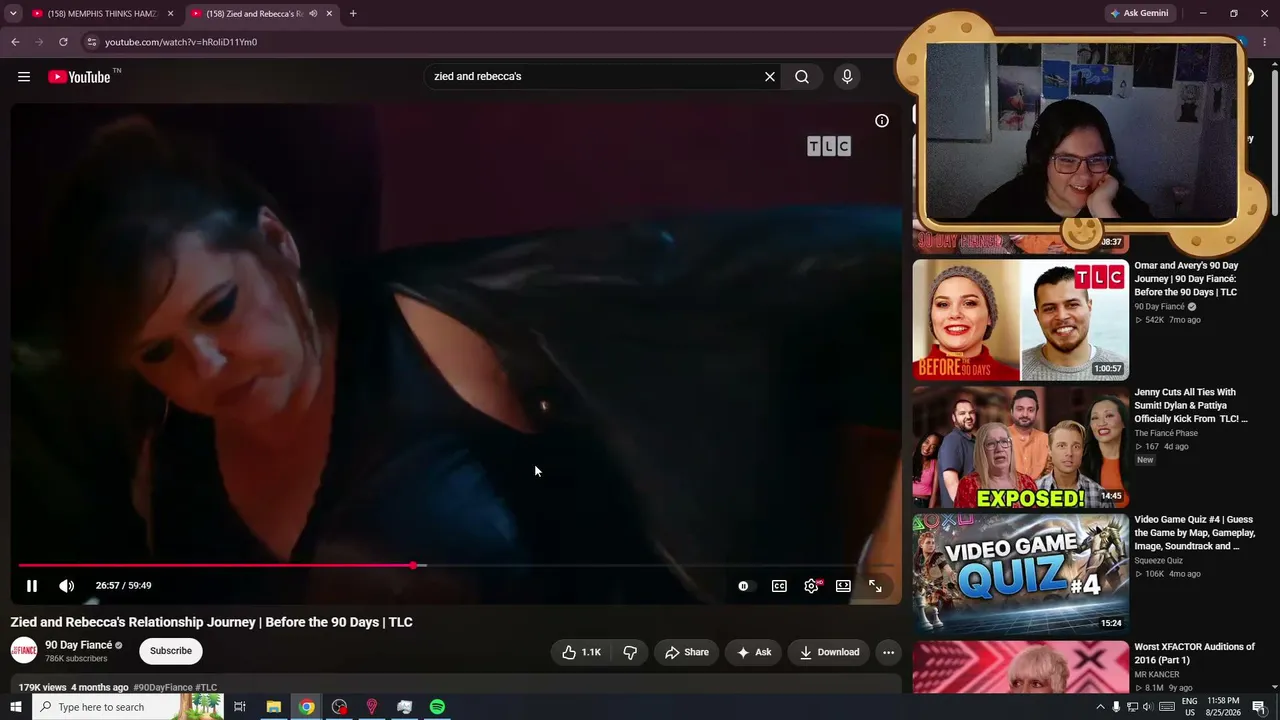Open the Windows Start menu

point(16,707)
